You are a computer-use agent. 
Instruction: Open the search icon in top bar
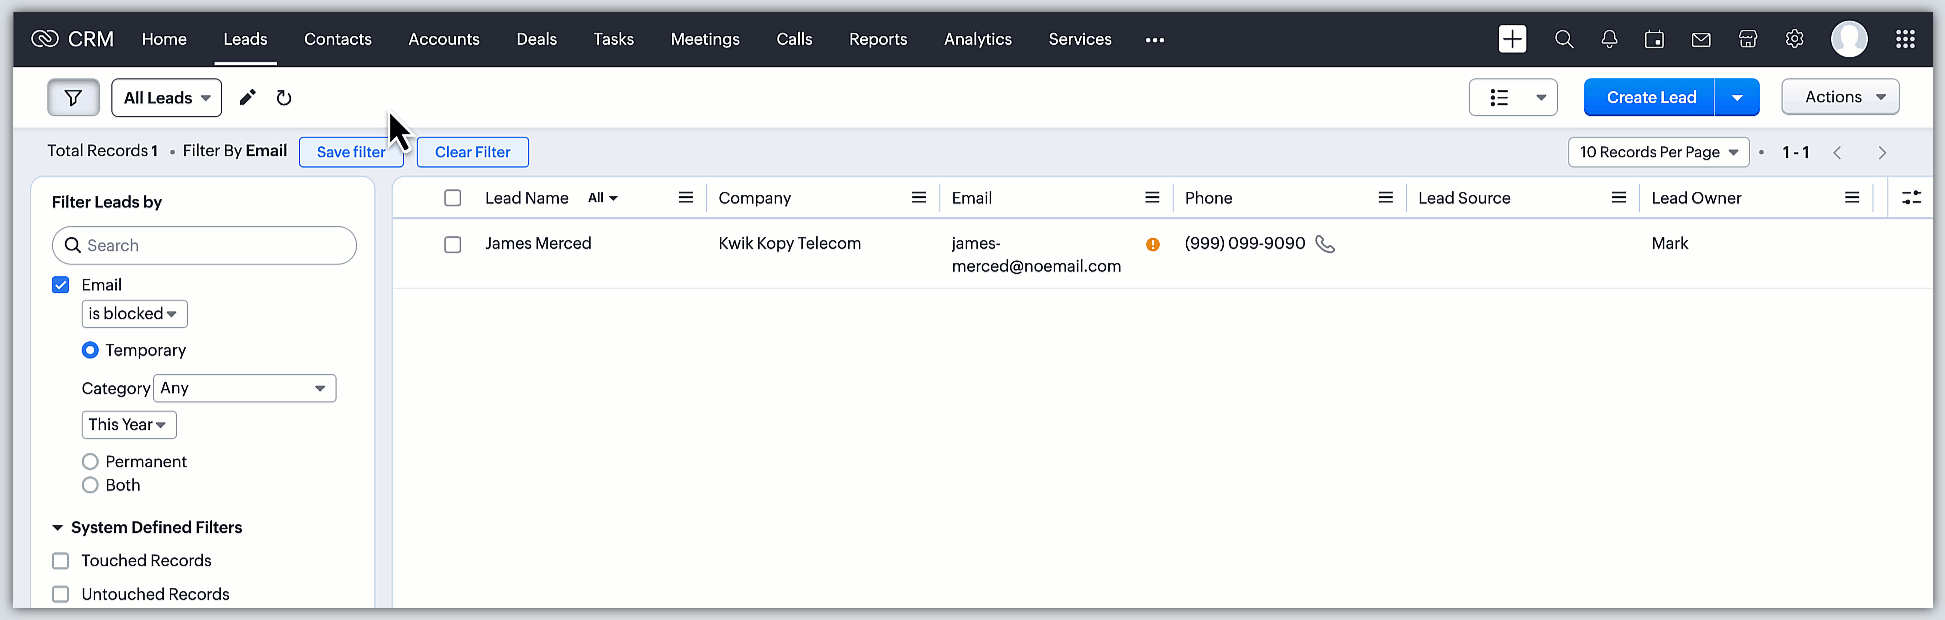pyautogui.click(x=1564, y=39)
